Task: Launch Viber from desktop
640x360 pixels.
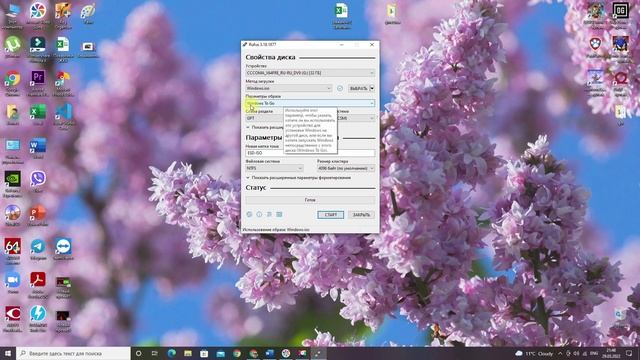Action: [38, 179]
